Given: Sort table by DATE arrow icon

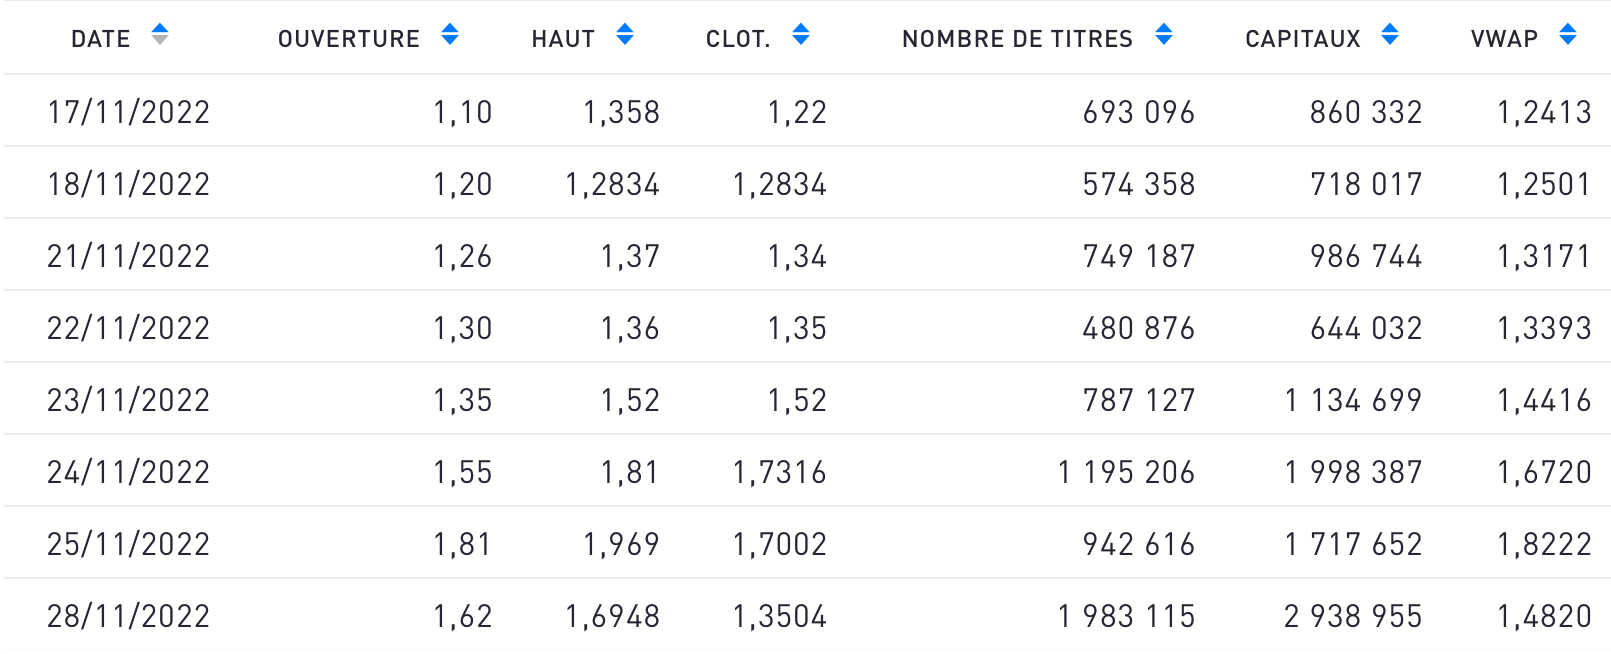Looking at the screenshot, I should pos(160,35).
